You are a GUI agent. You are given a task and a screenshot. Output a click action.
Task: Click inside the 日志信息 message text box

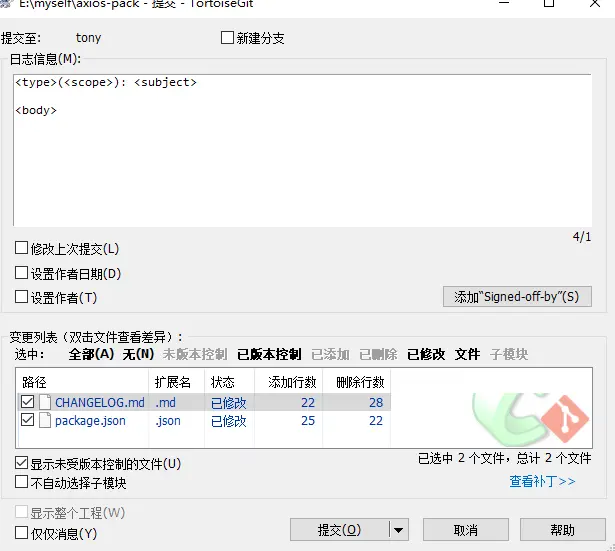302,150
